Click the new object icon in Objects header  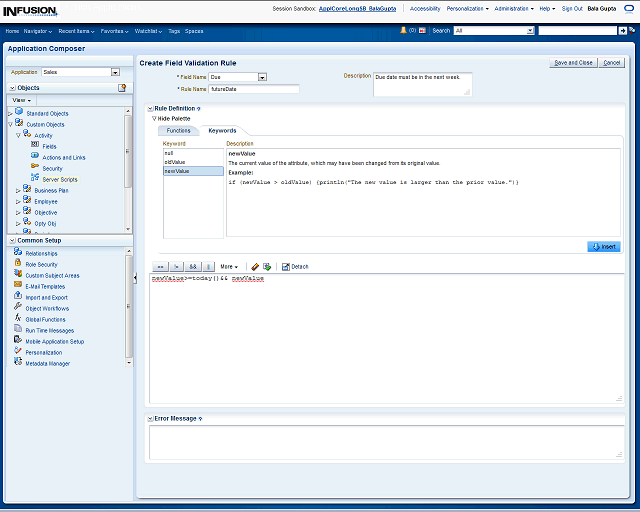(122, 88)
